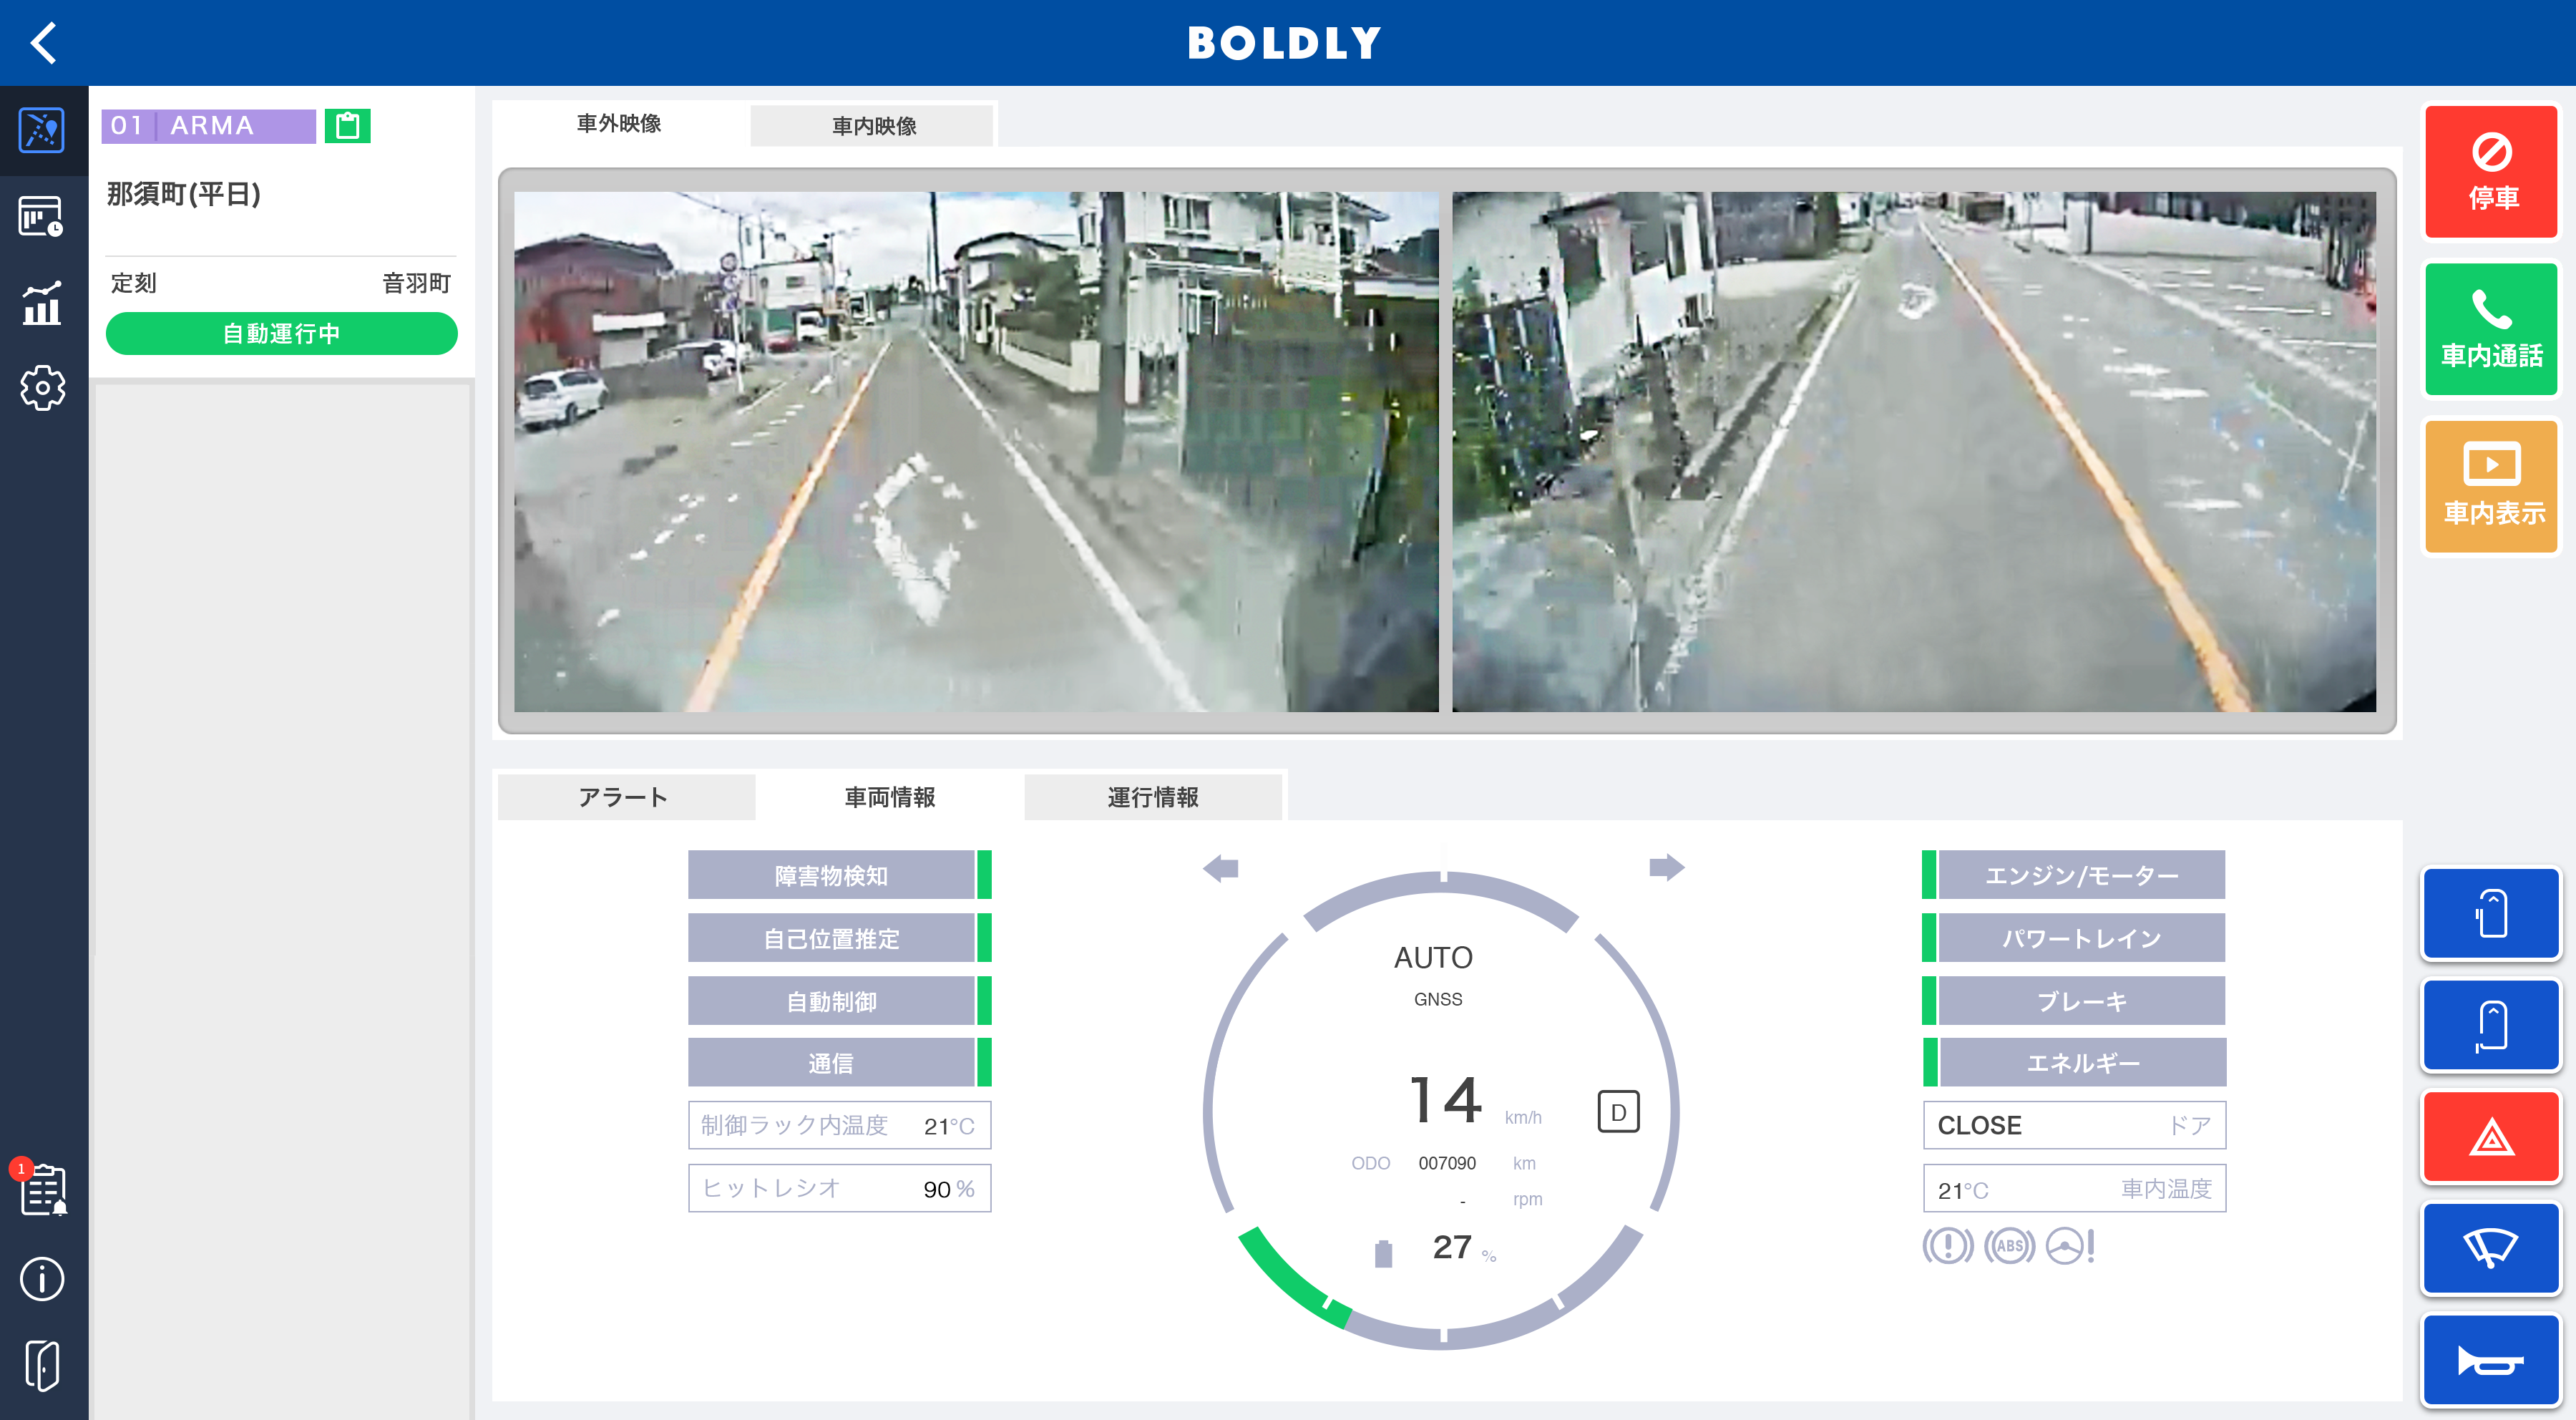Open the statistics chart sidebar icon
Image resolution: width=2576 pixels, height=1420 pixels.
42,302
